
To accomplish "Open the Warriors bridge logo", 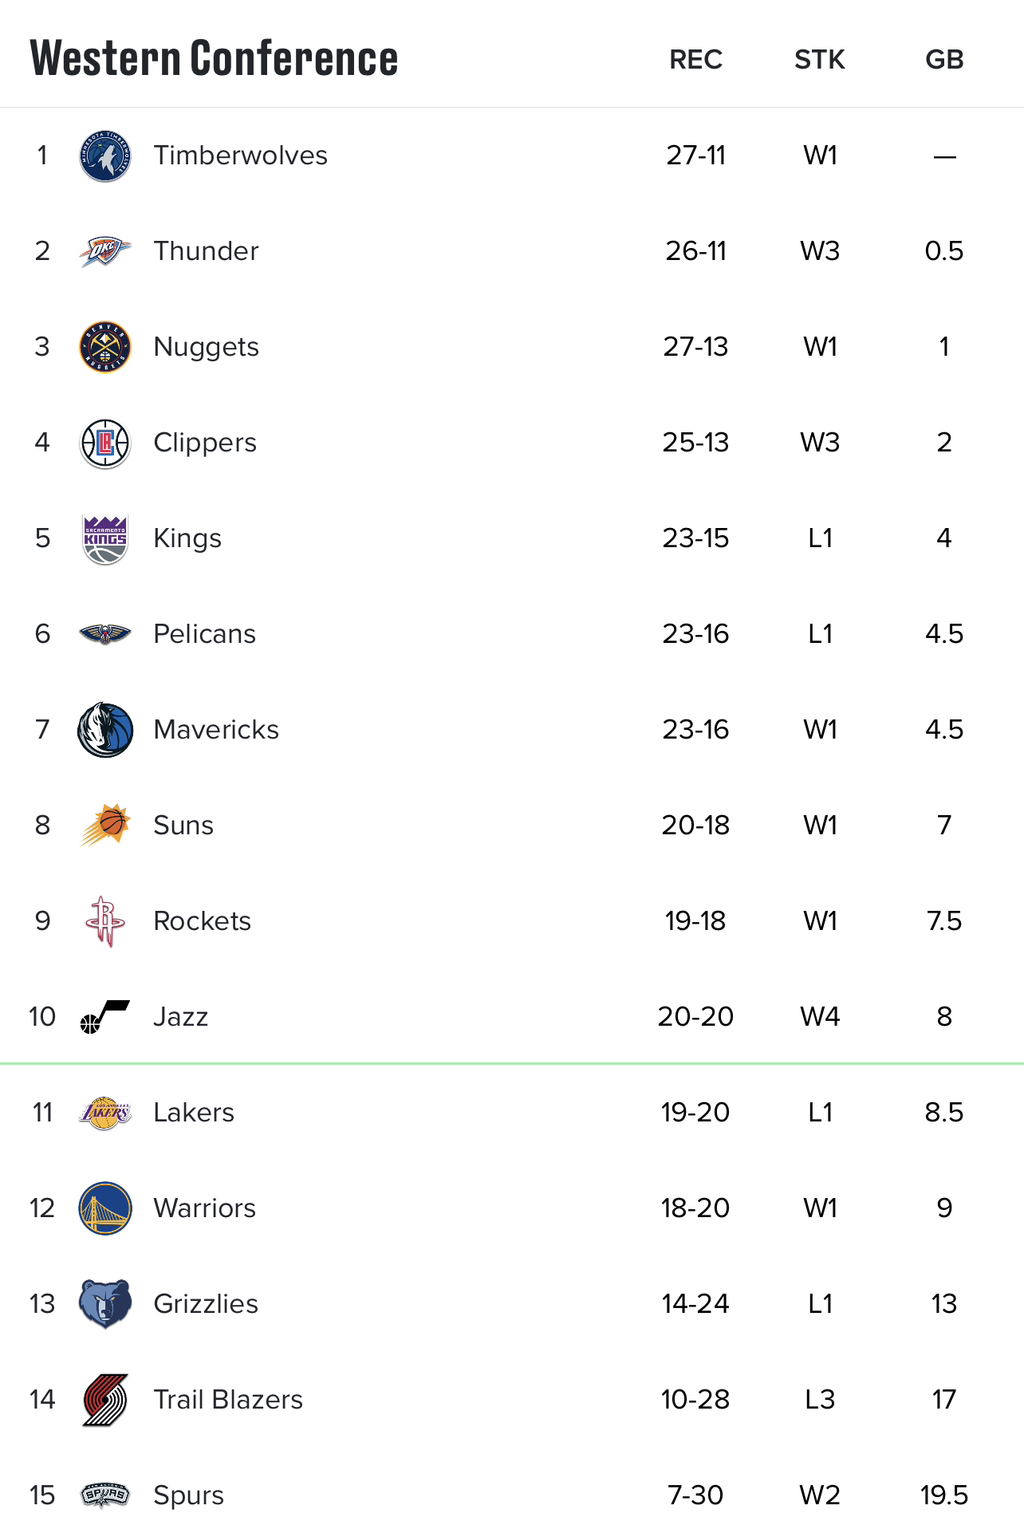I will [105, 1208].
